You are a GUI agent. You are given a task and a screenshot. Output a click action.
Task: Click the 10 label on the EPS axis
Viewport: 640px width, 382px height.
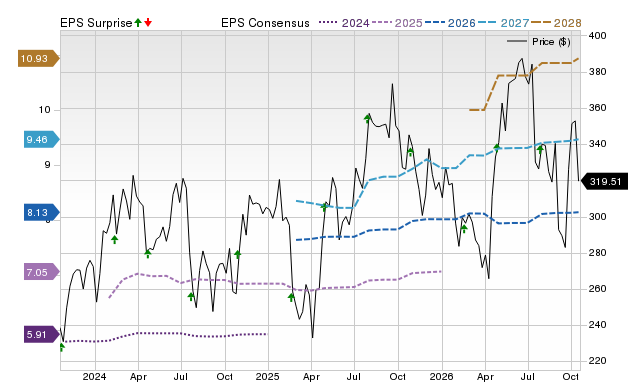(x=44, y=109)
